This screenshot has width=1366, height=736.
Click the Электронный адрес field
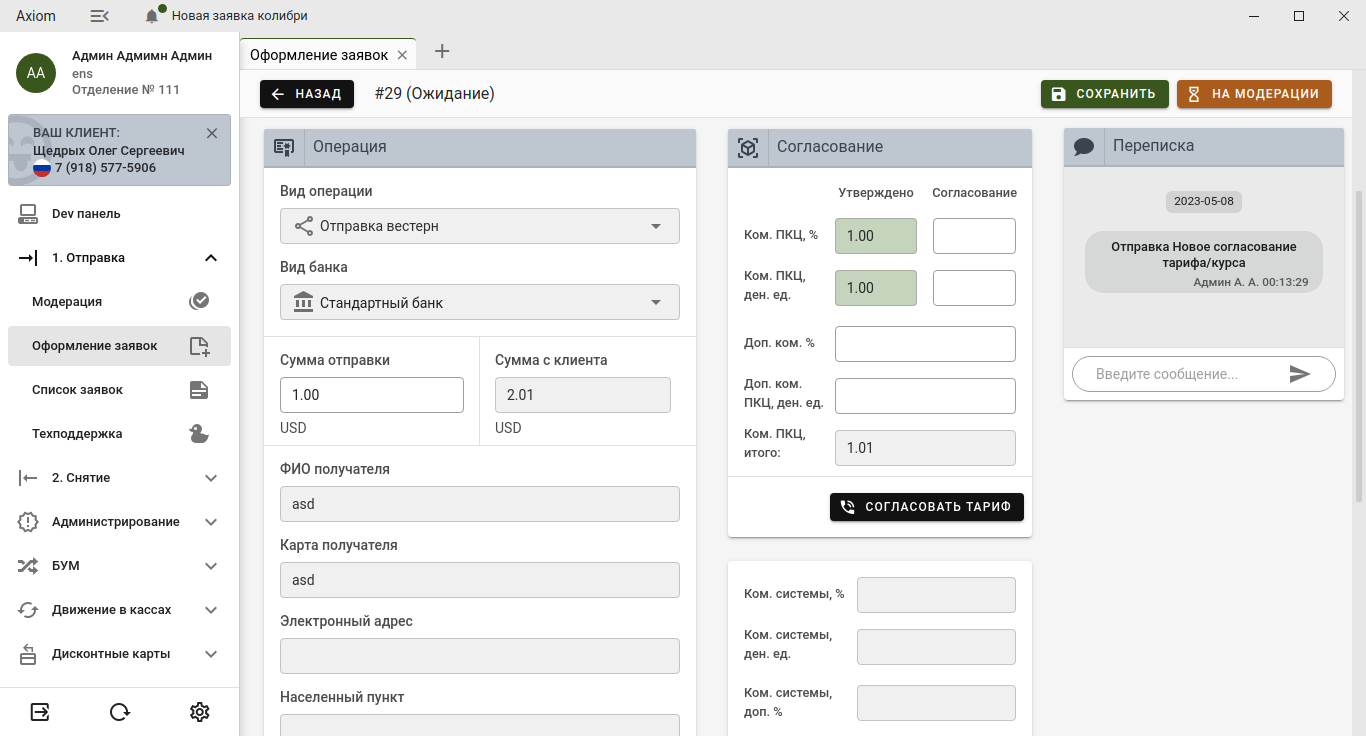(x=480, y=656)
